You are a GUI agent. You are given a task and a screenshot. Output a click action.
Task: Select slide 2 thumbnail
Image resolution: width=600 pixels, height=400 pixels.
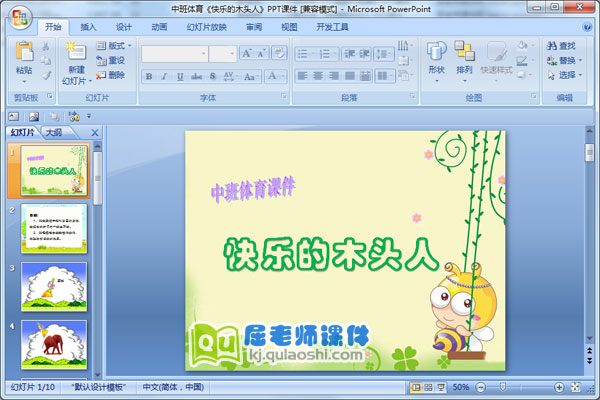tap(54, 229)
